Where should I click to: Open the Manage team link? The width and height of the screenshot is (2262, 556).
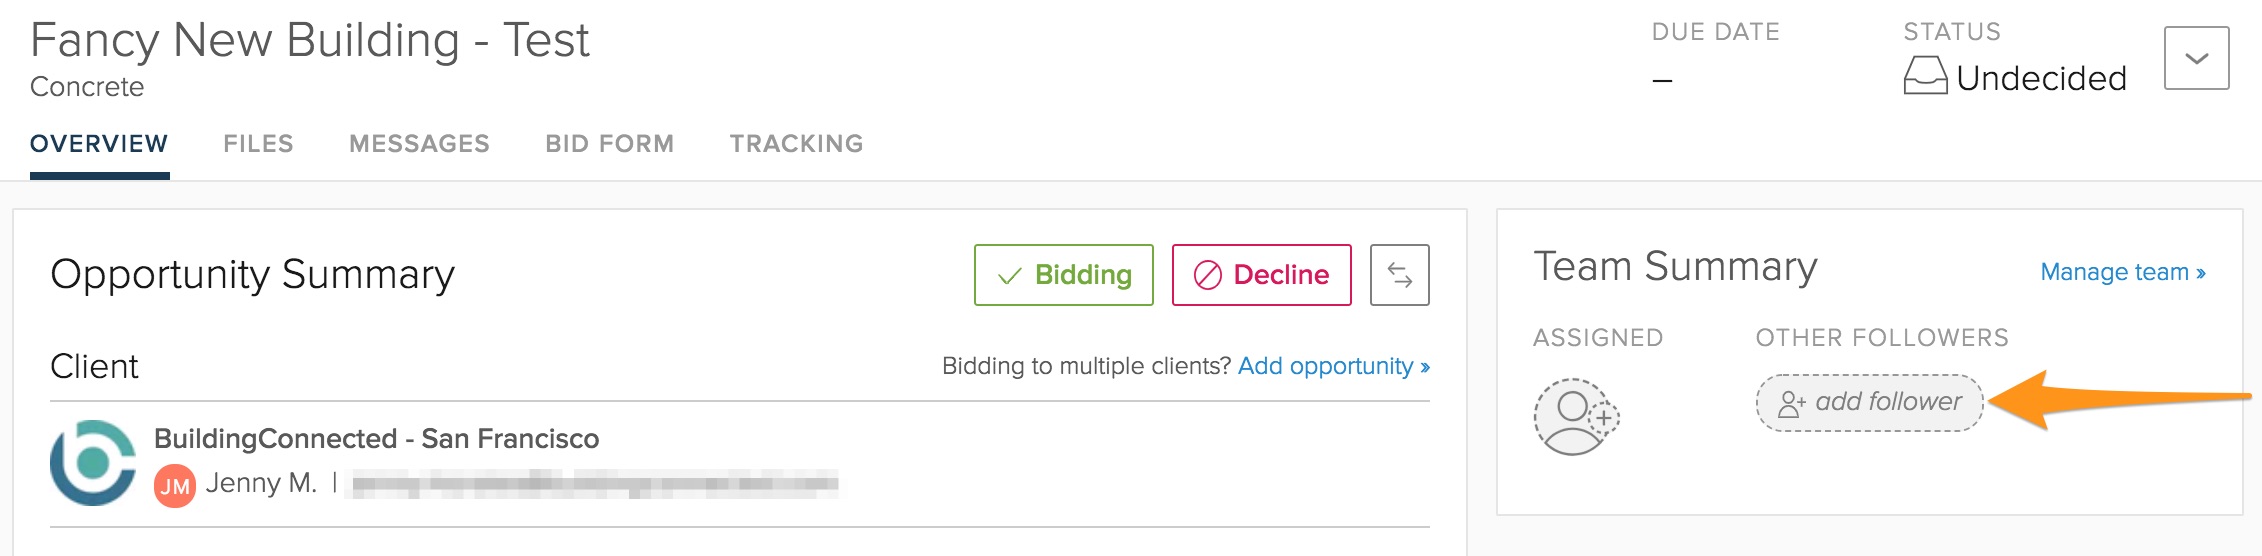click(2122, 272)
